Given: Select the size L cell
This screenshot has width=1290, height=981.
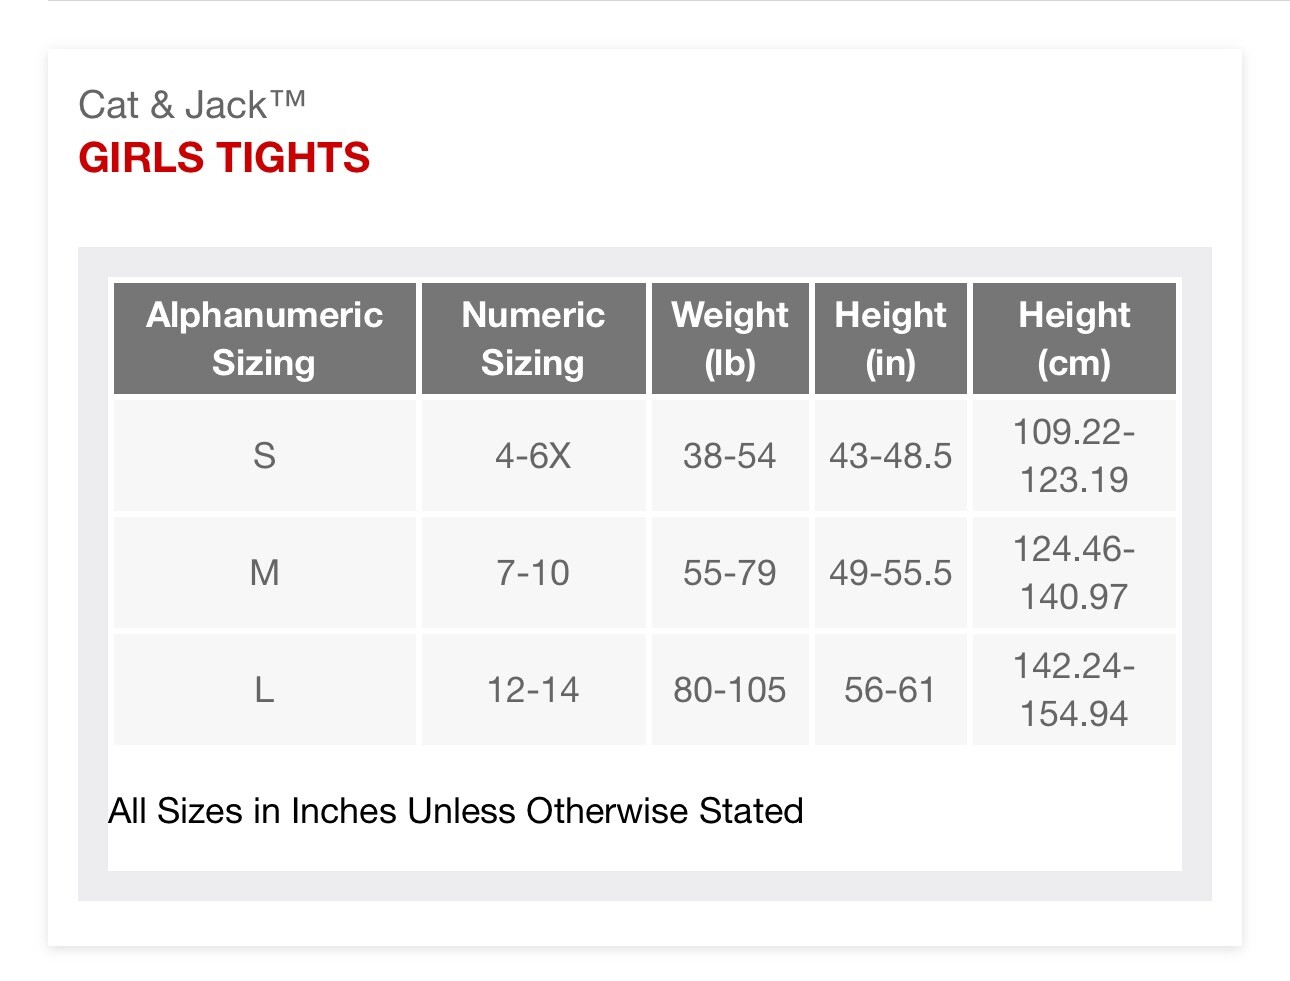Looking at the screenshot, I should pyautogui.click(x=265, y=690).
